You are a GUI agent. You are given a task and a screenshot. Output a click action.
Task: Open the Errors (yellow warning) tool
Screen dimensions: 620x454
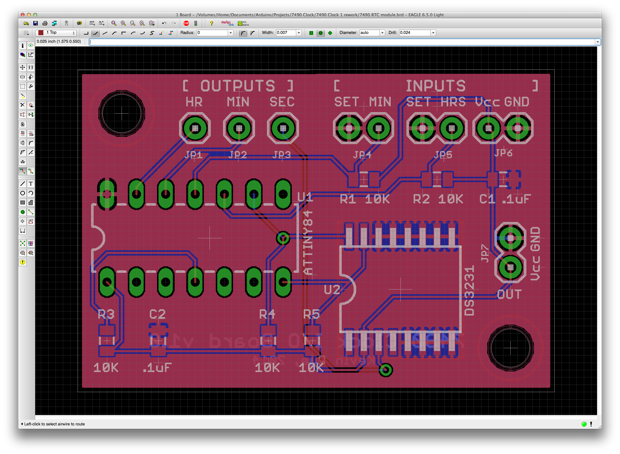click(23, 262)
